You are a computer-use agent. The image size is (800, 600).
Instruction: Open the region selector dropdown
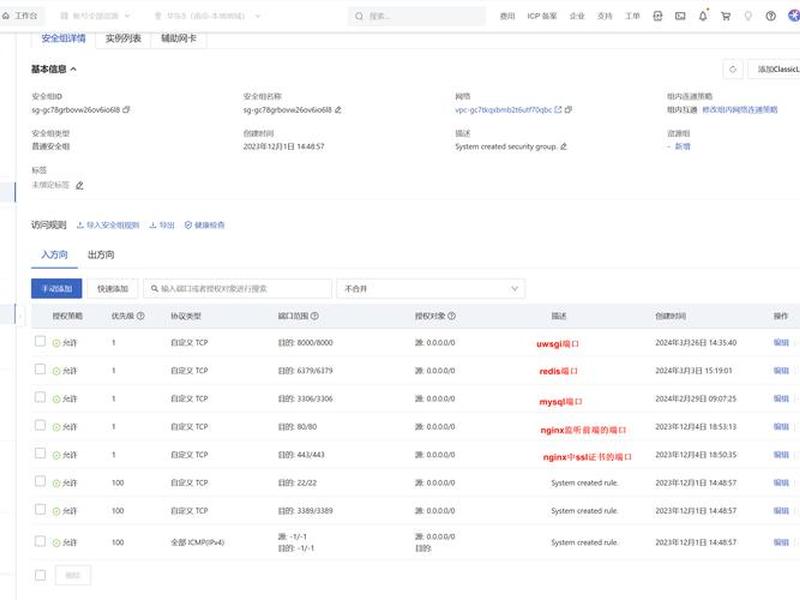(207, 16)
